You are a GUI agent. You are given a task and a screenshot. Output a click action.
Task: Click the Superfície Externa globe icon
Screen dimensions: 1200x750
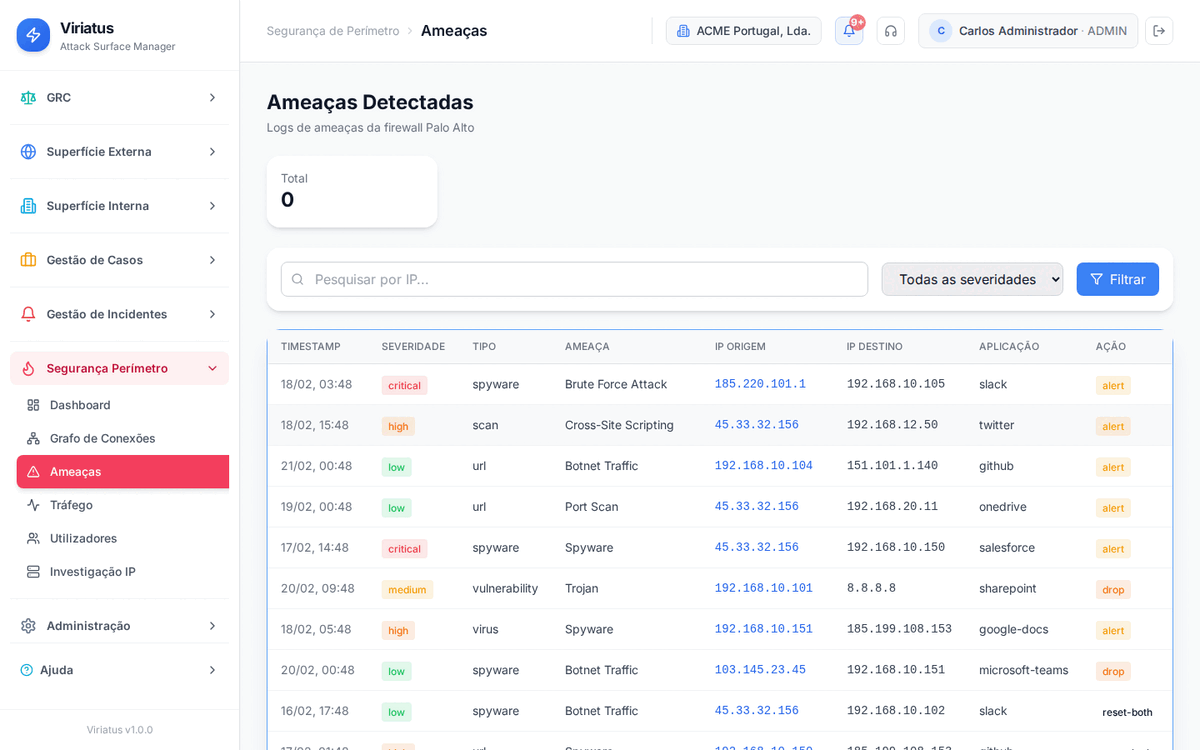(x=28, y=152)
